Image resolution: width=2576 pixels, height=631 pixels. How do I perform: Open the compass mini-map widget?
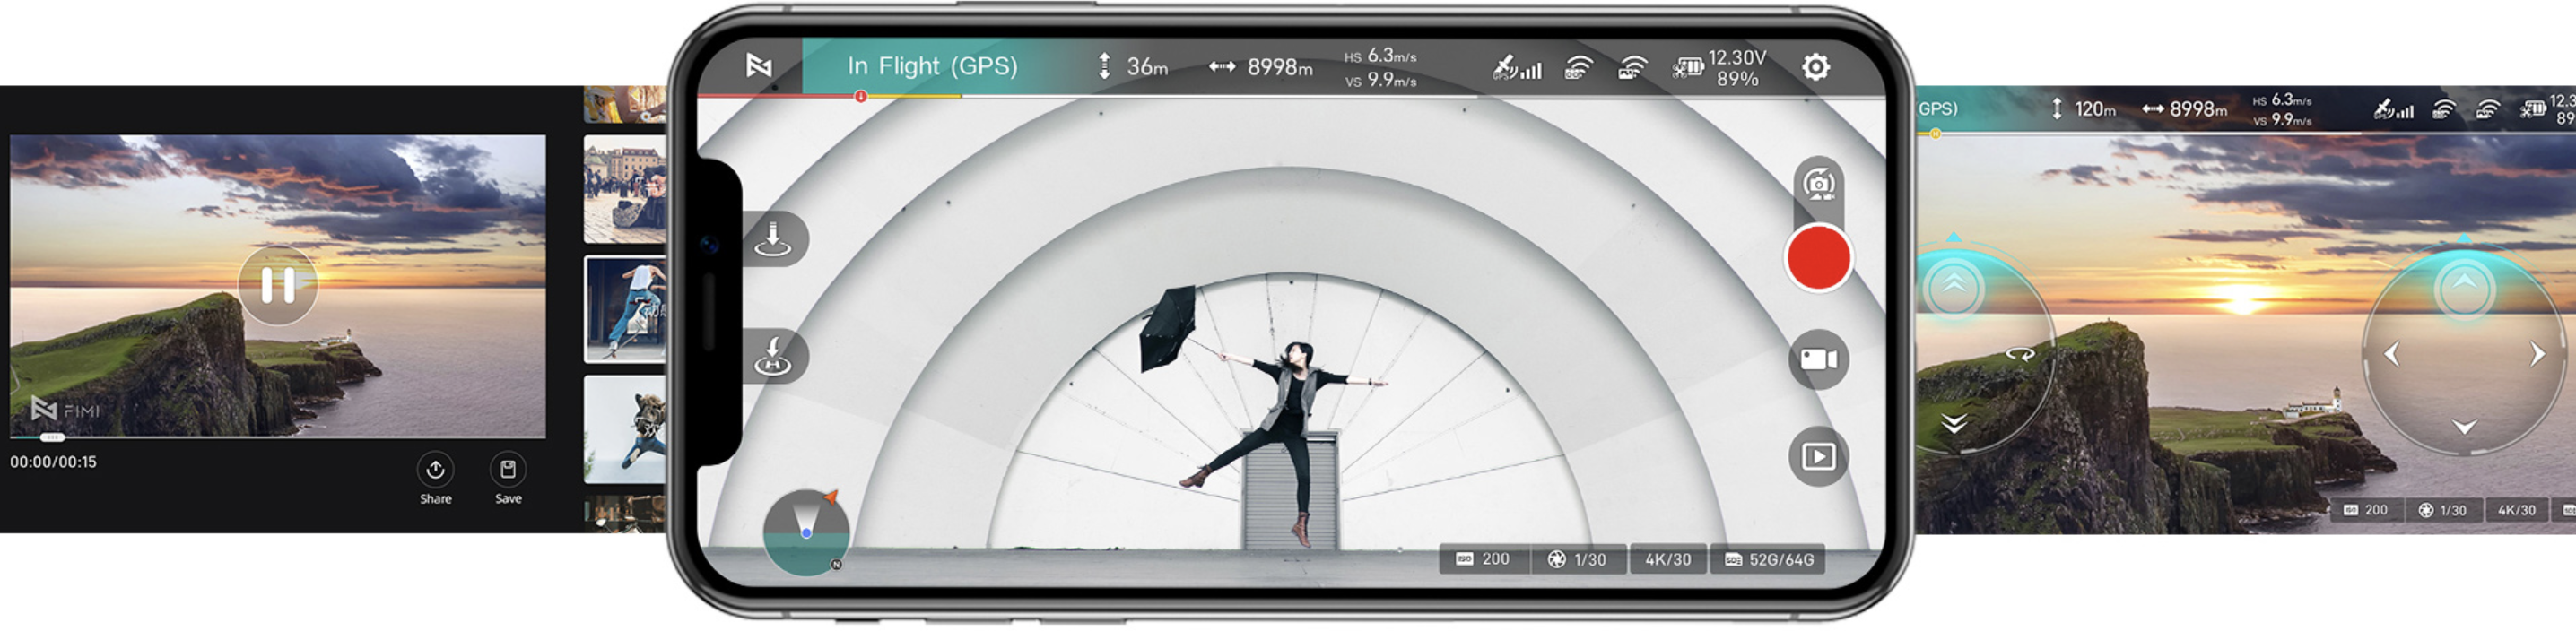[805, 532]
